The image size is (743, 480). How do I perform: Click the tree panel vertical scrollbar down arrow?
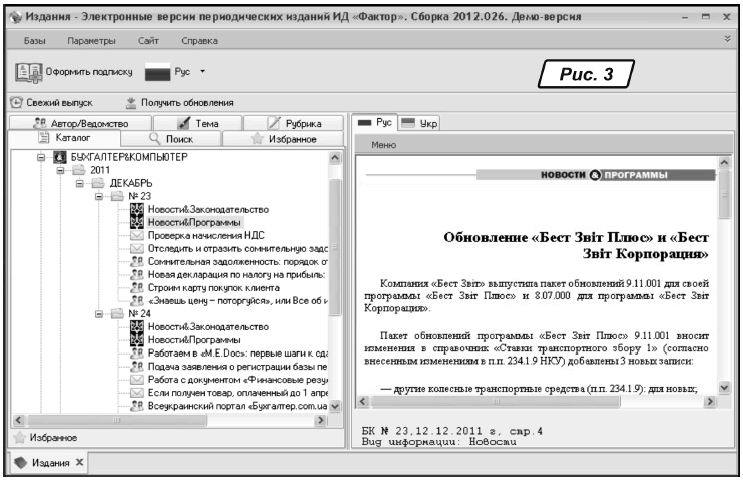pyautogui.click(x=335, y=407)
